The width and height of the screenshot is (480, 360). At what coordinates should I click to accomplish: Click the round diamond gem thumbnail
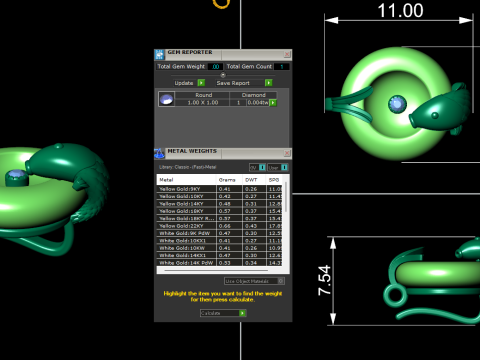166,99
